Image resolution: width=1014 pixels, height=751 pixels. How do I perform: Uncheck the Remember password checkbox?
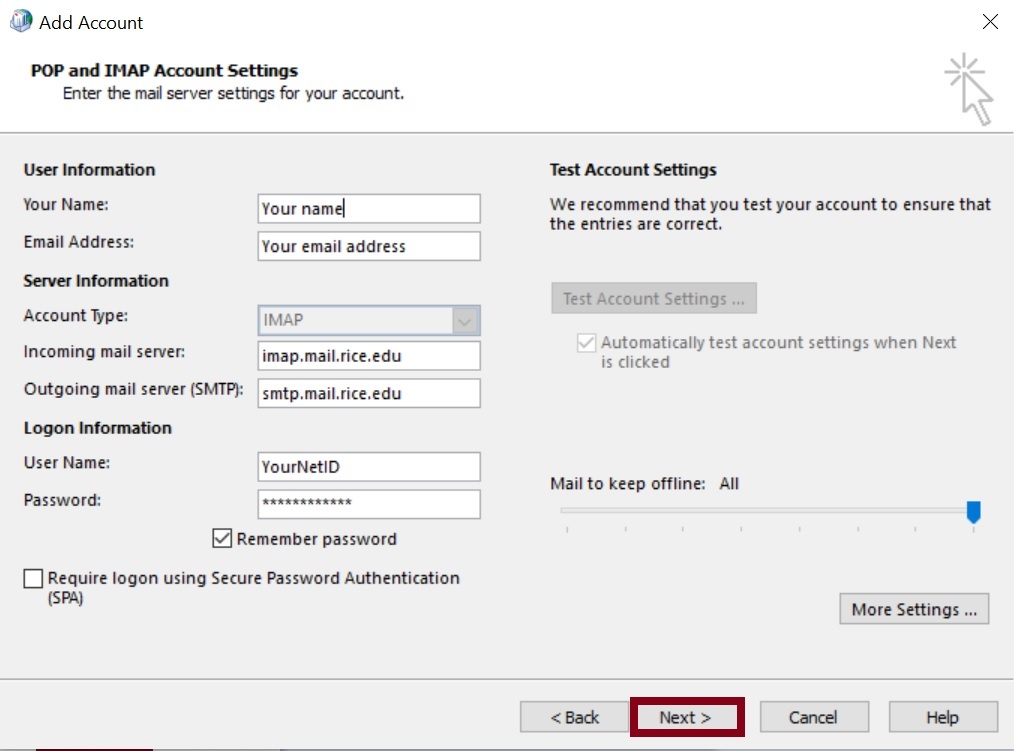point(222,539)
